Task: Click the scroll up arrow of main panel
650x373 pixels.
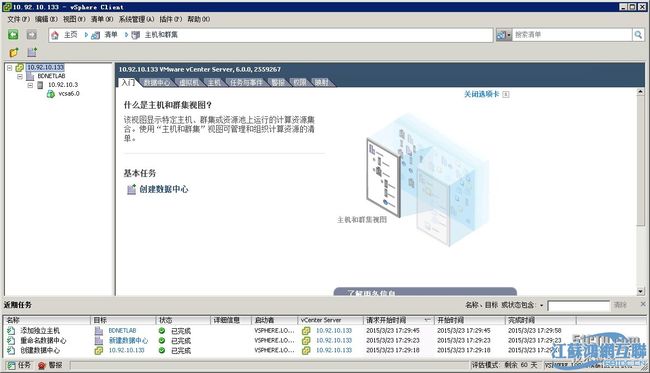Action: 641,92
